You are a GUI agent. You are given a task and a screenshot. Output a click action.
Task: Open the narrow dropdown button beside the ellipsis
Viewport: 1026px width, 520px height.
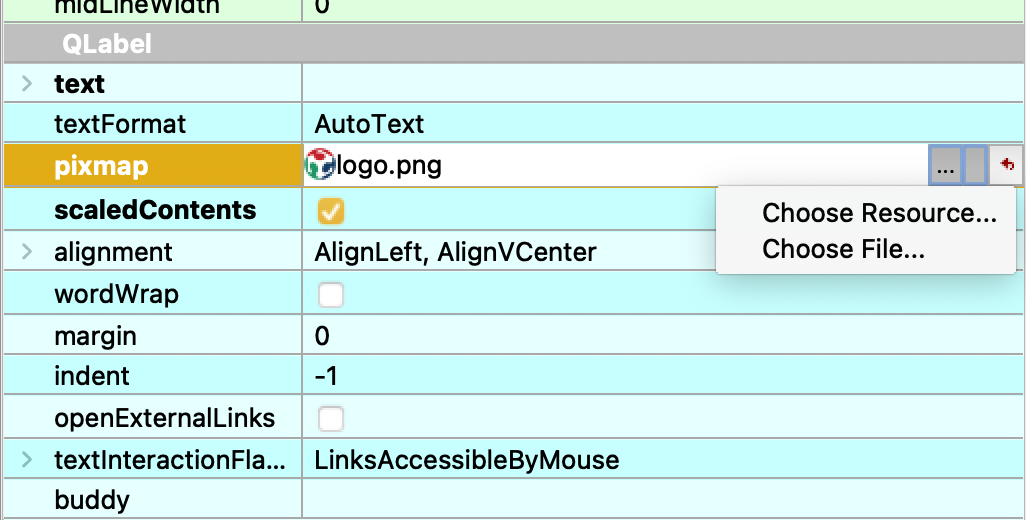pos(975,165)
